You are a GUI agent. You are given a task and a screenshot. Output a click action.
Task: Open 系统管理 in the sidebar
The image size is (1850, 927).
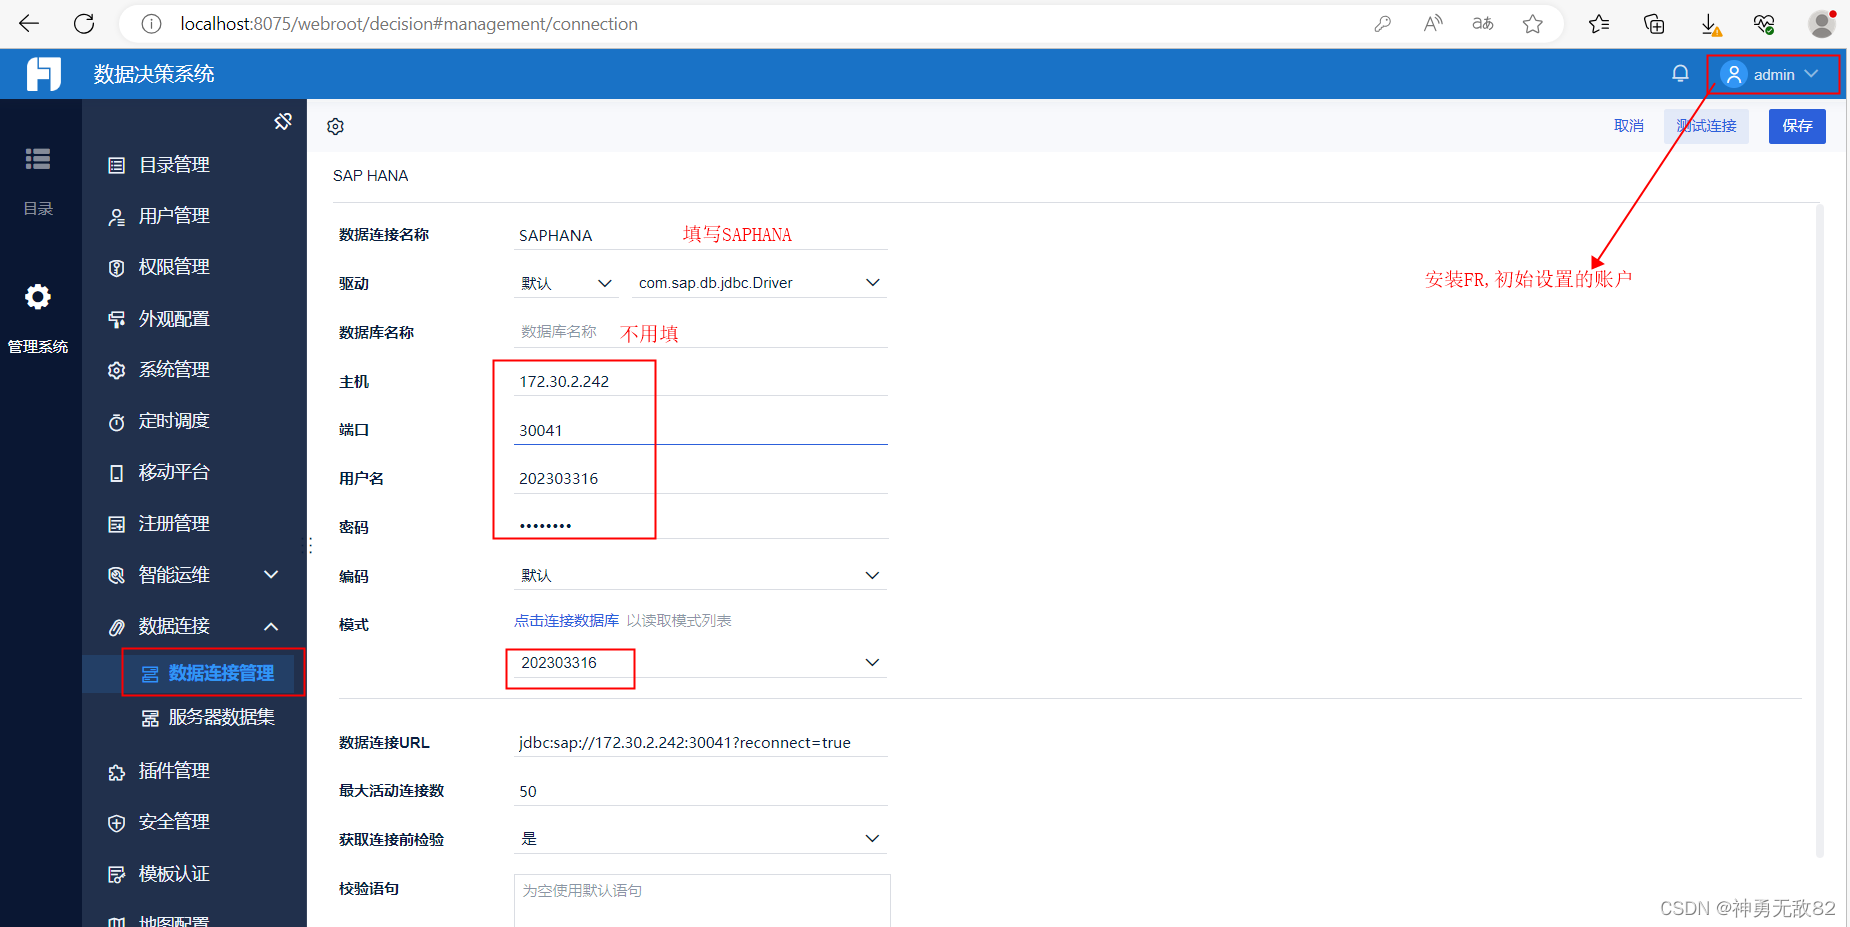pyautogui.click(x=175, y=369)
